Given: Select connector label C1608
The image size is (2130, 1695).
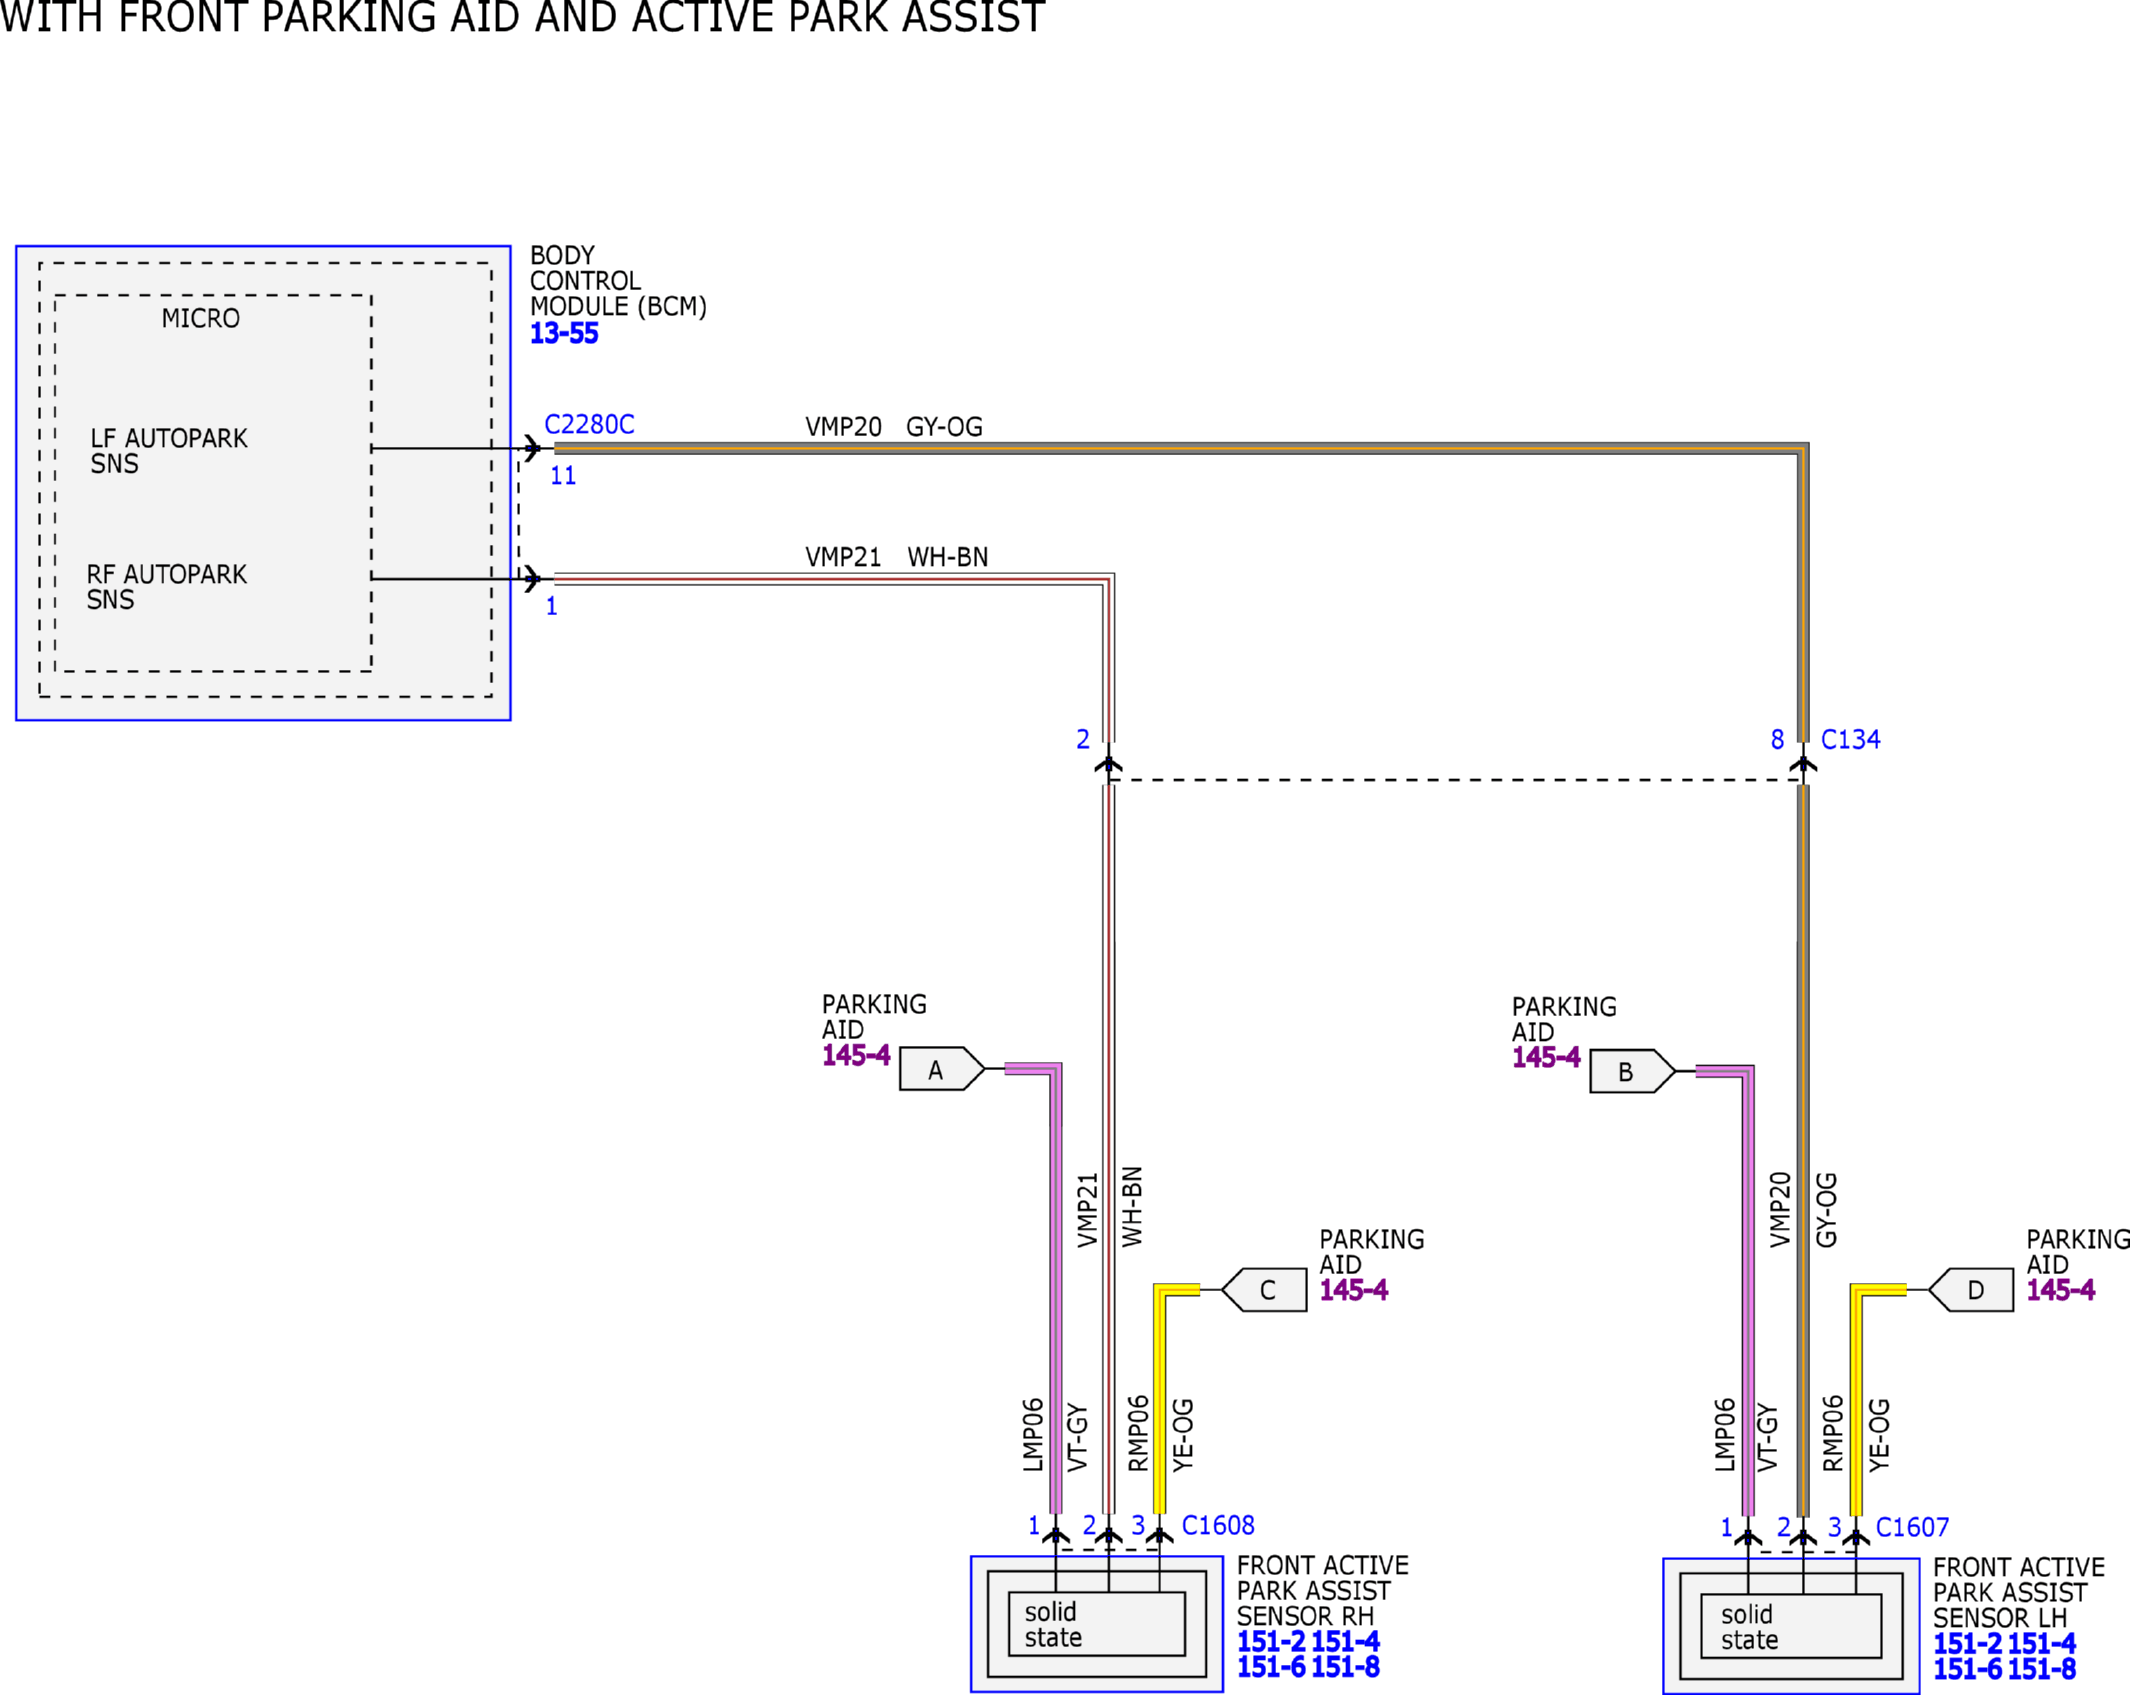Looking at the screenshot, I should point(1218,1525).
